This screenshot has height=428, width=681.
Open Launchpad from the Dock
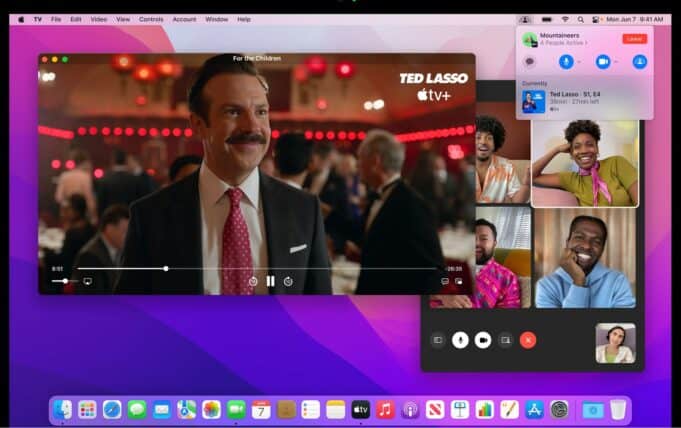[x=87, y=409]
